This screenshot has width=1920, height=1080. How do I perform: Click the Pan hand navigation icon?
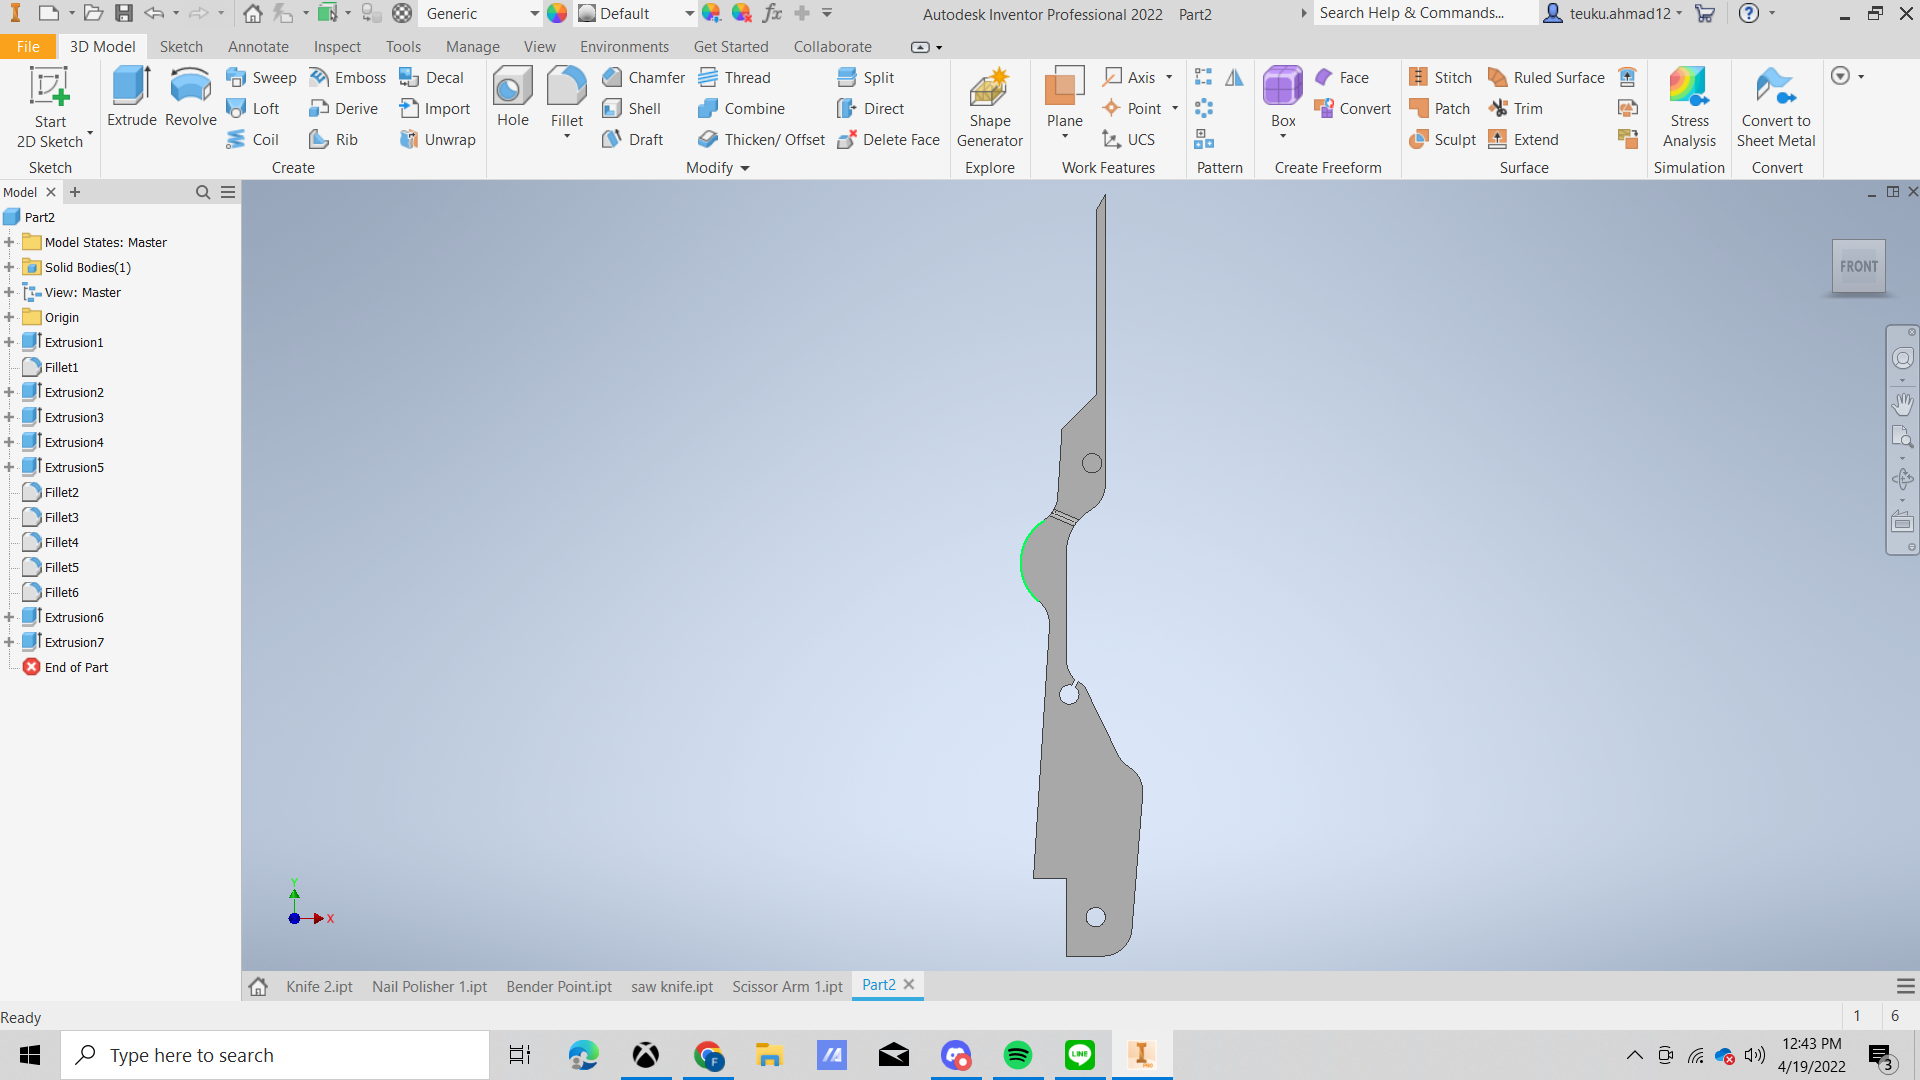click(x=1902, y=403)
